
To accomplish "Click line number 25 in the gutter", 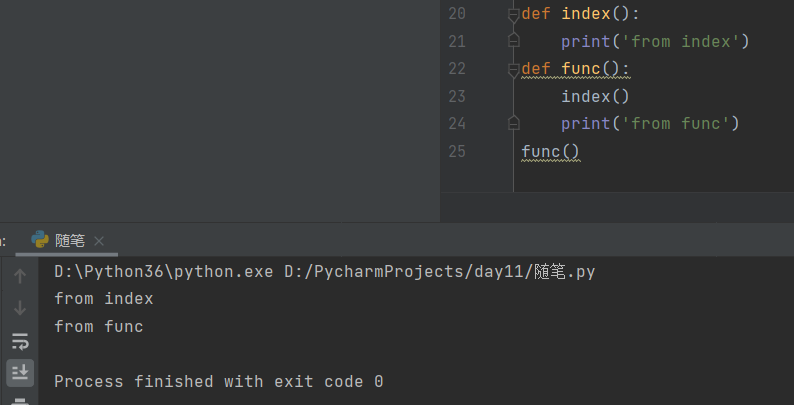I will pos(457,152).
